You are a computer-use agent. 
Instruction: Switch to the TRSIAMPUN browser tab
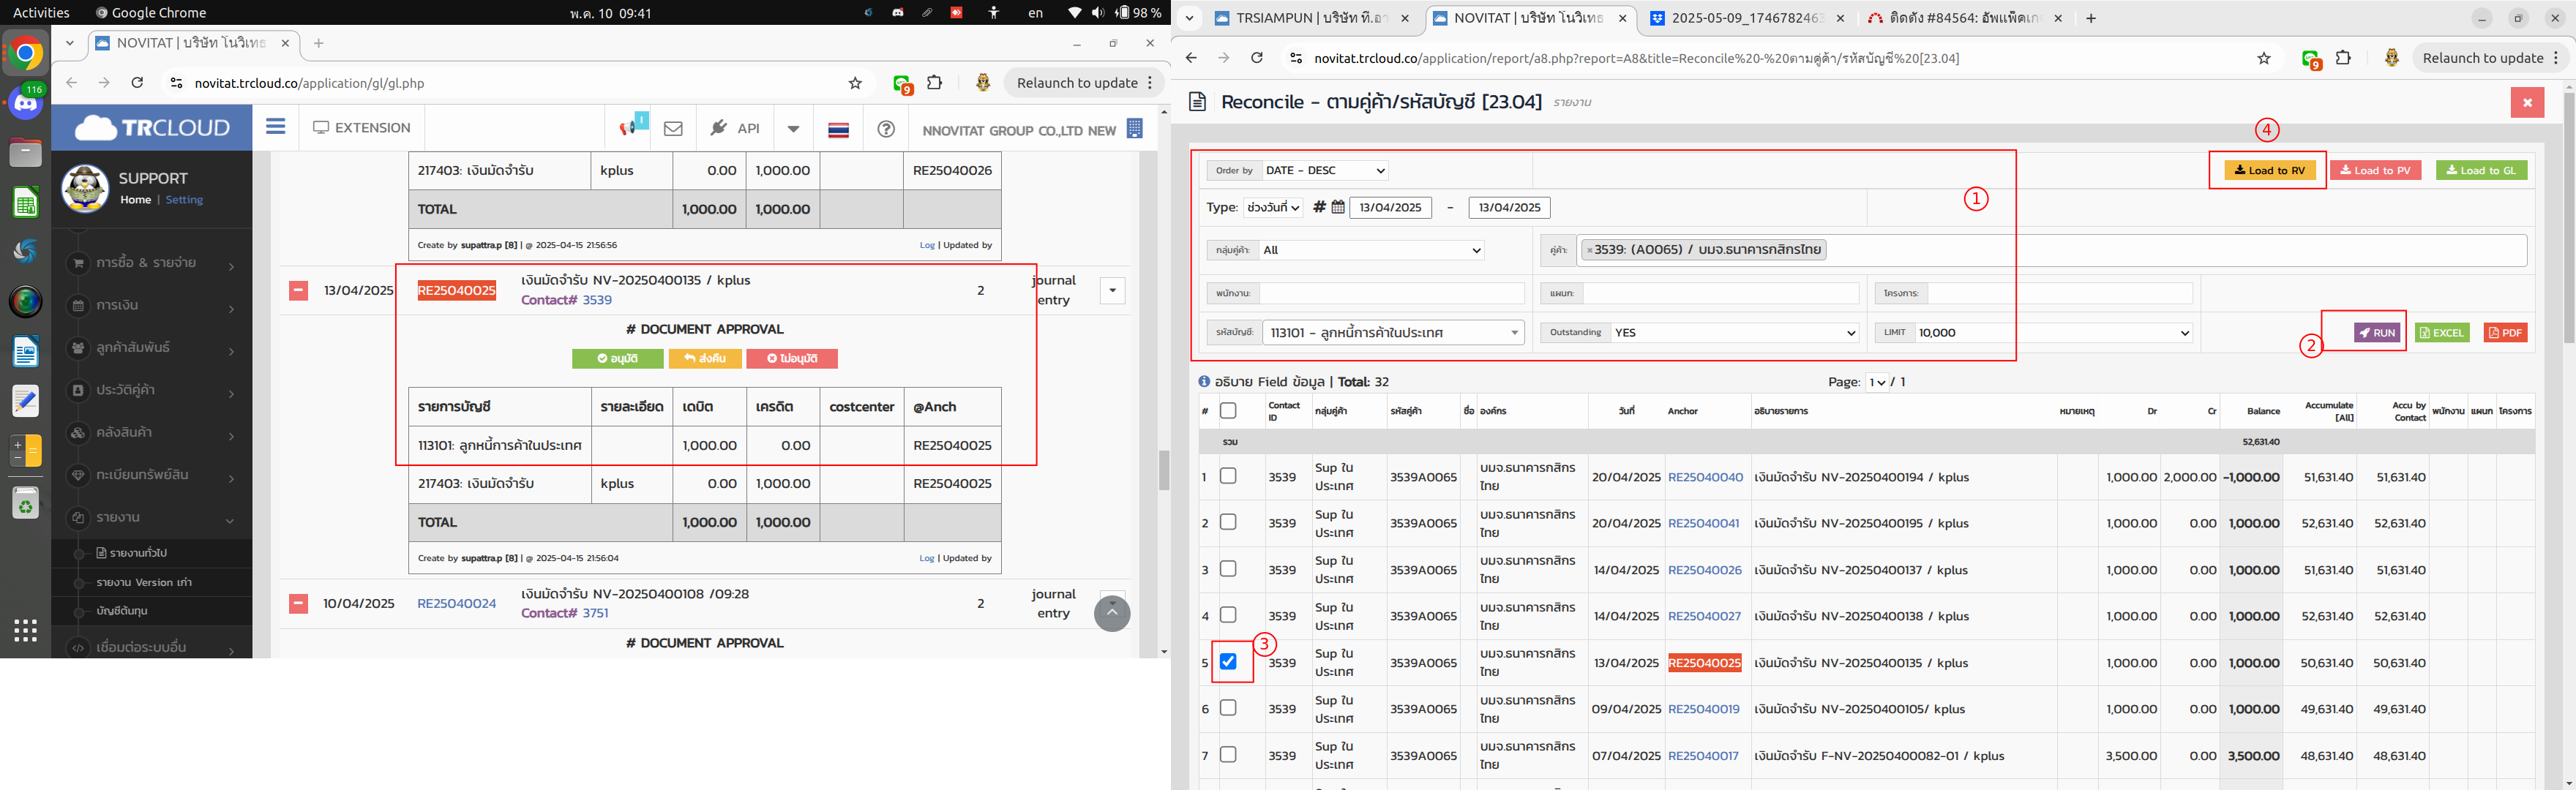click(x=1311, y=18)
